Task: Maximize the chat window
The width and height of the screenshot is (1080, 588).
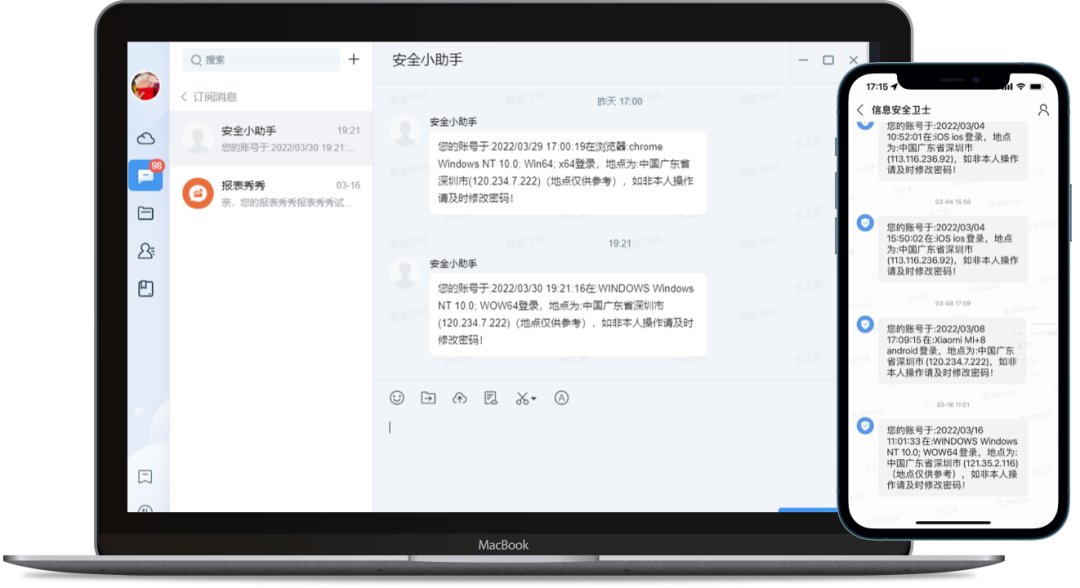Action: pos(828,61)
